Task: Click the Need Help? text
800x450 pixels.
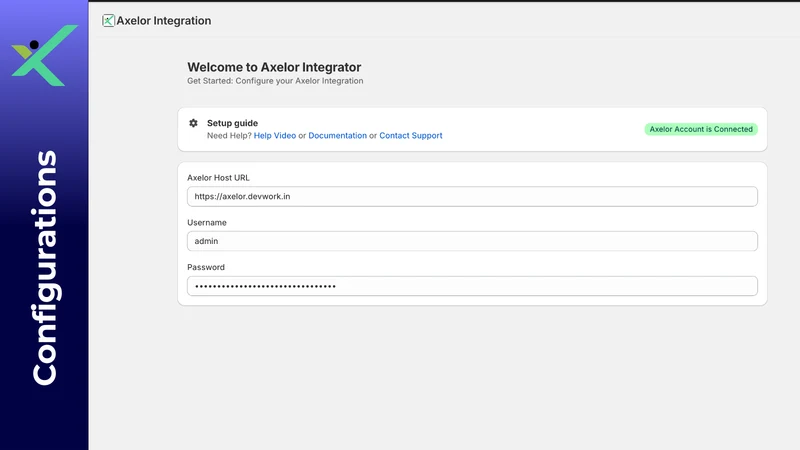Action: point(229,136)
